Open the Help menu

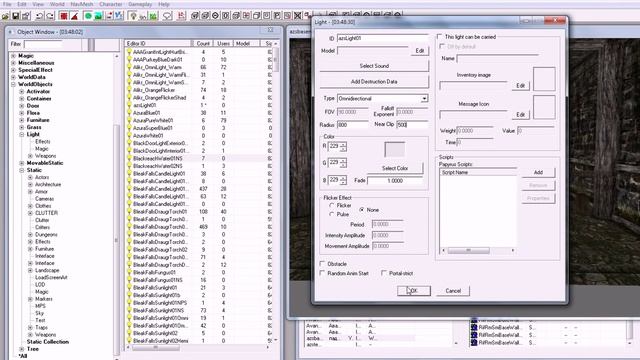click(164, 4)
